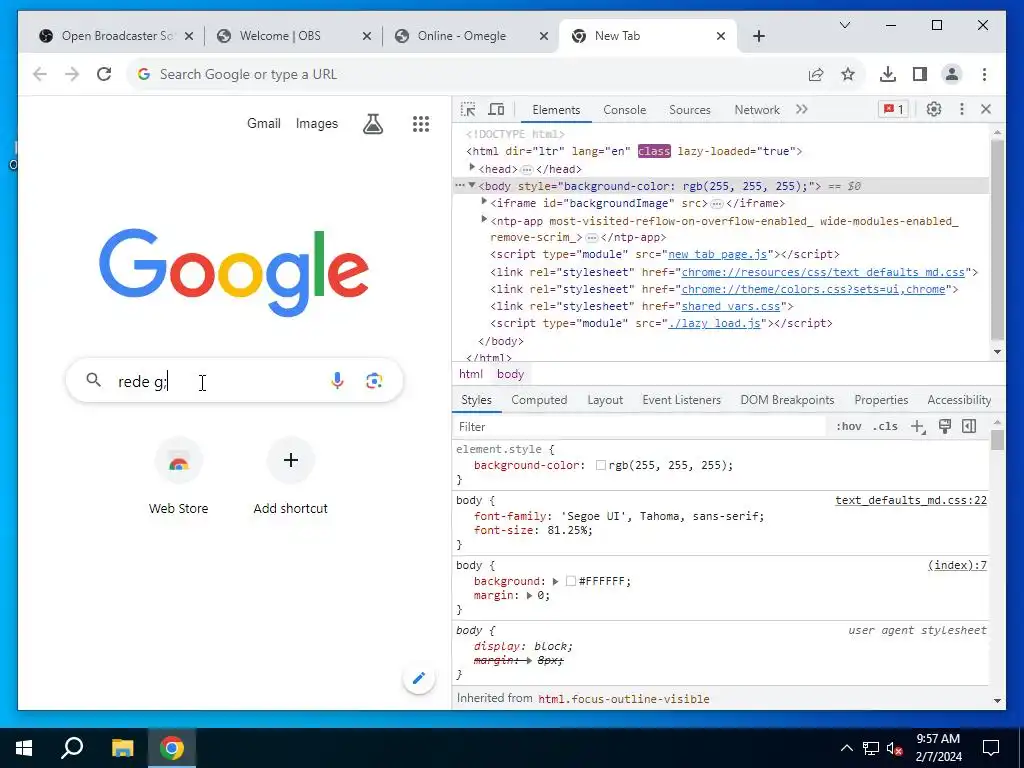
Task: Open the Chrome three-dot menu
Action: tap(984, 74)
